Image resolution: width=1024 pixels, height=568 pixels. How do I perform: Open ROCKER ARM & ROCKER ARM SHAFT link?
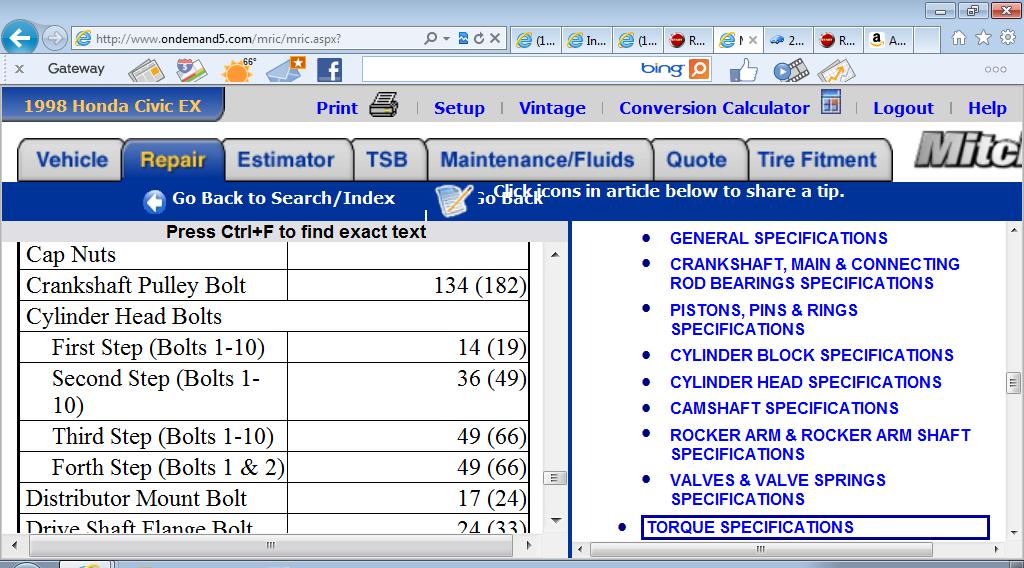(820, 444)
